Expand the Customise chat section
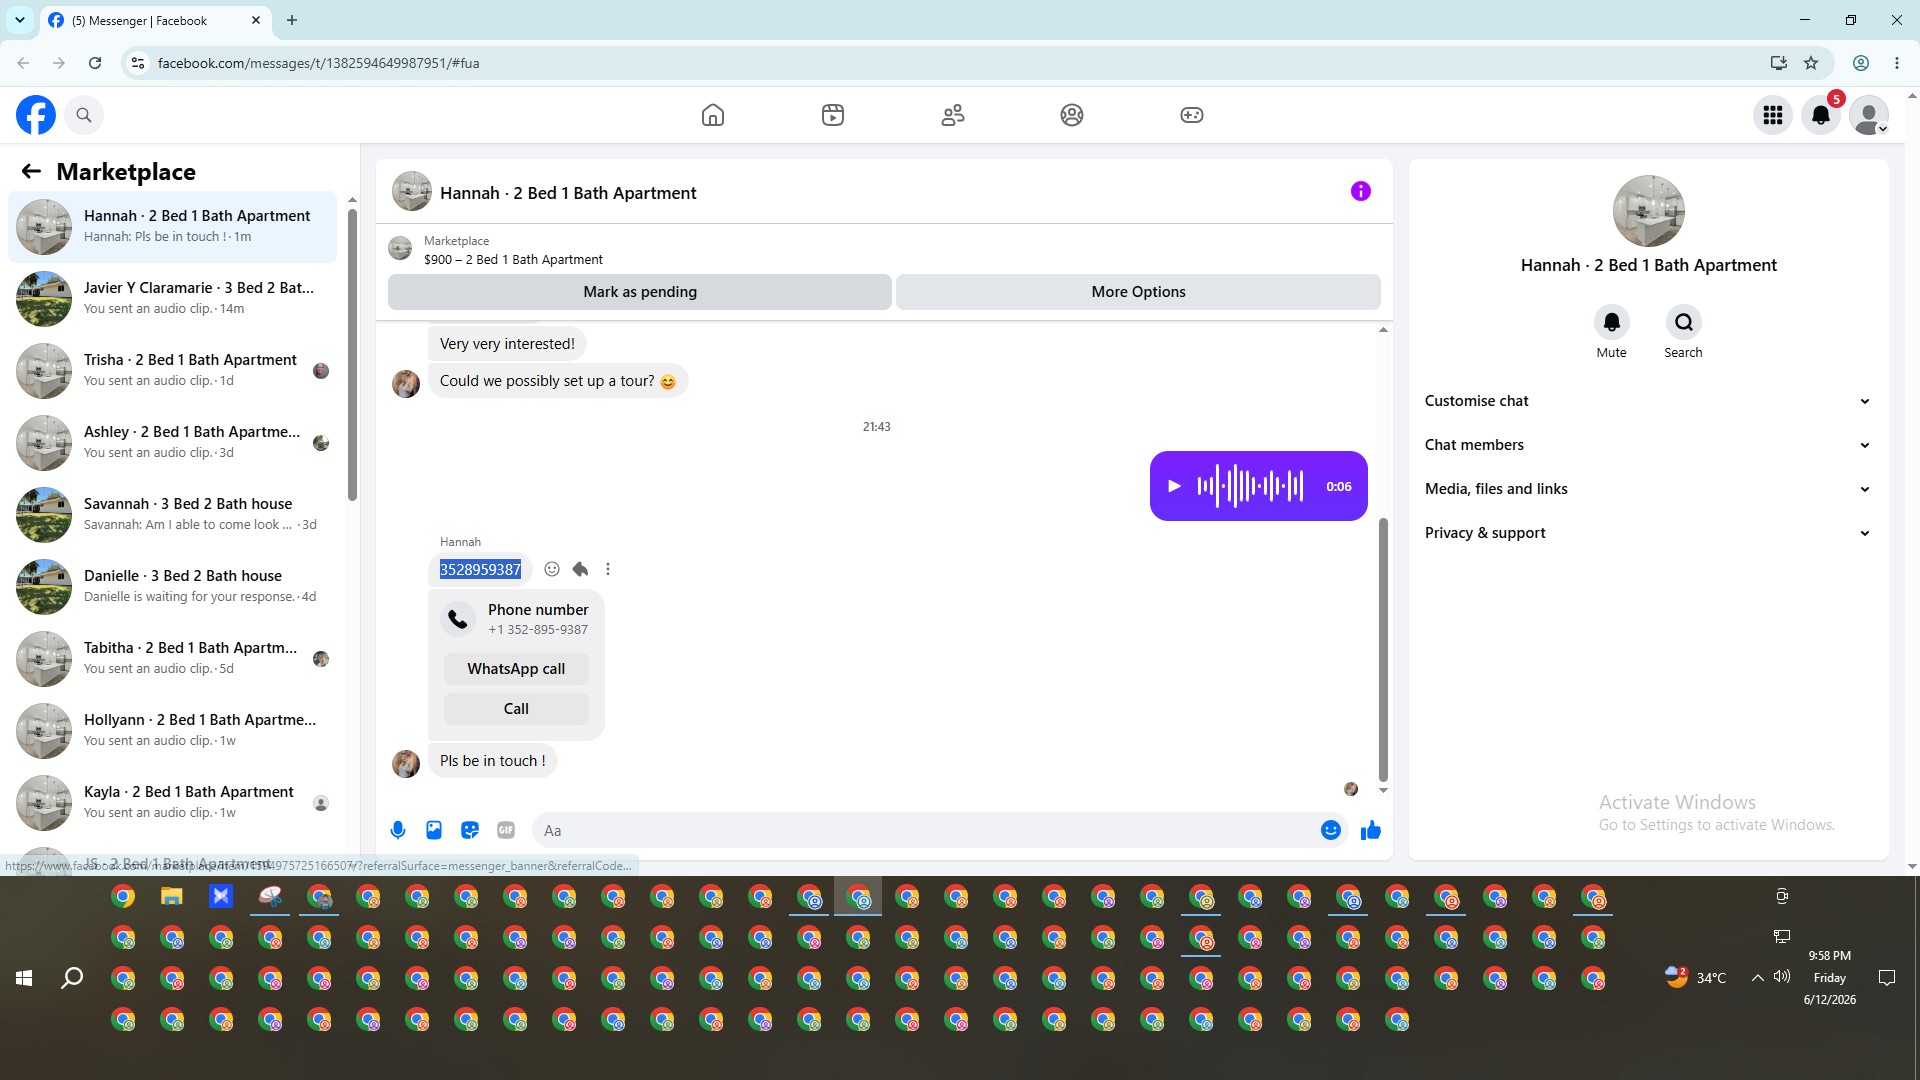 click(1648, 401)
